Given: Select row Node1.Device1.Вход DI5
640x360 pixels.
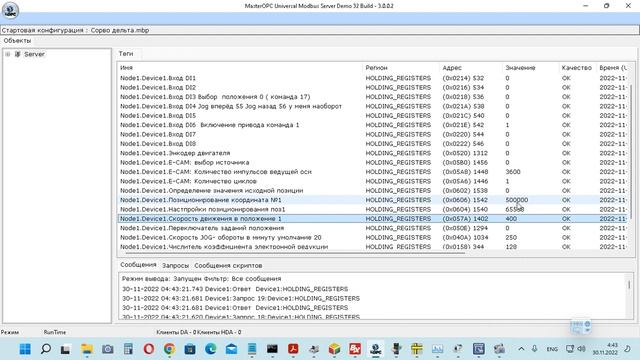Looking at the screenshot, I should [373, 116].
